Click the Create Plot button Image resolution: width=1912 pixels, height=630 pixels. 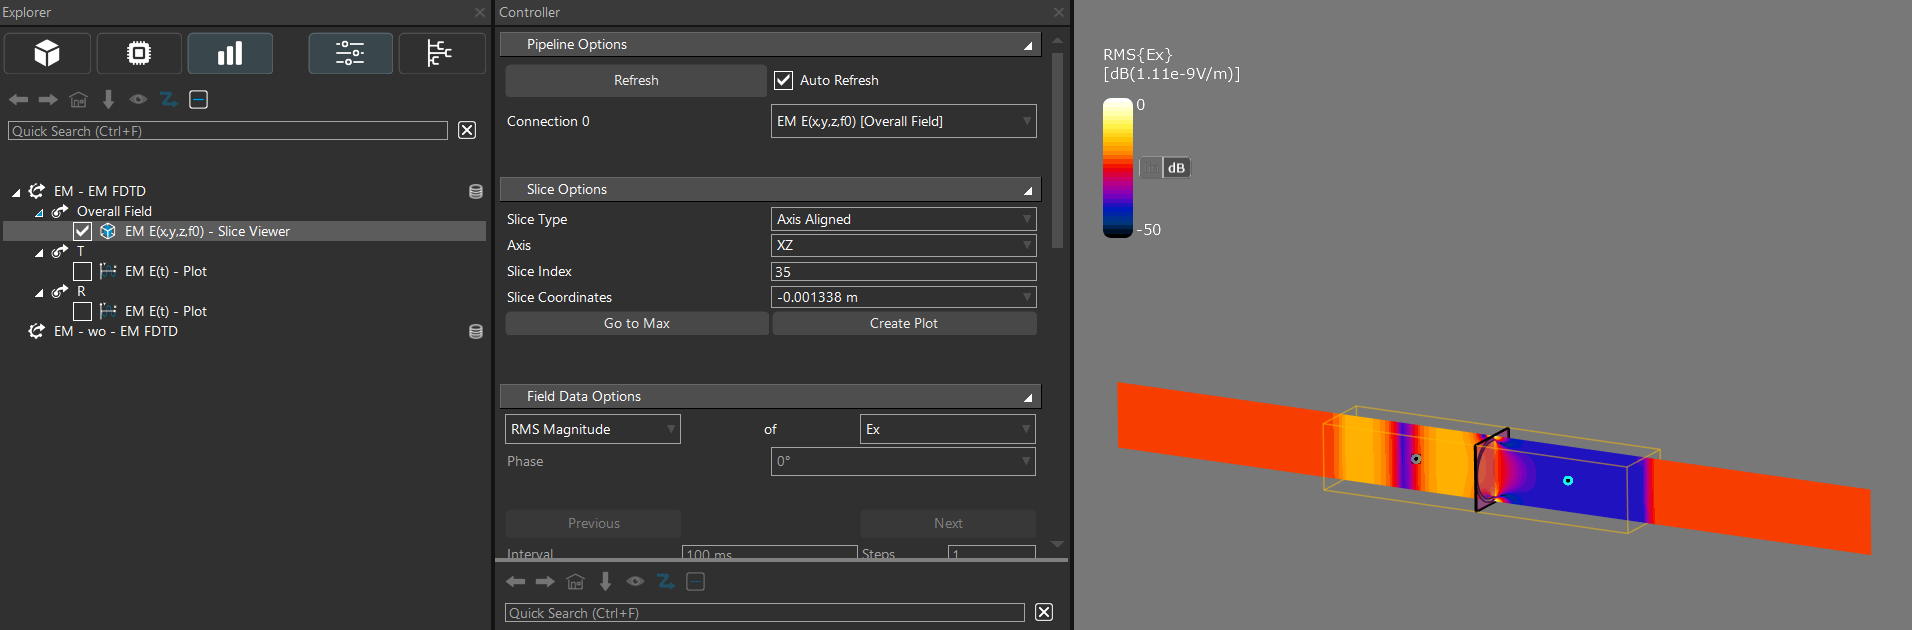click(903, 323)
